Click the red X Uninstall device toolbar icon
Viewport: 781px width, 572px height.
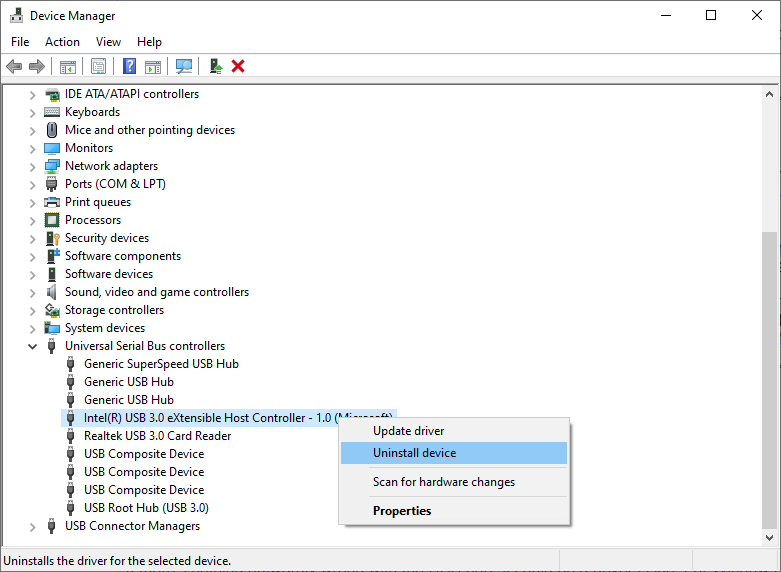pyautogui.click(x=238, y=66)
